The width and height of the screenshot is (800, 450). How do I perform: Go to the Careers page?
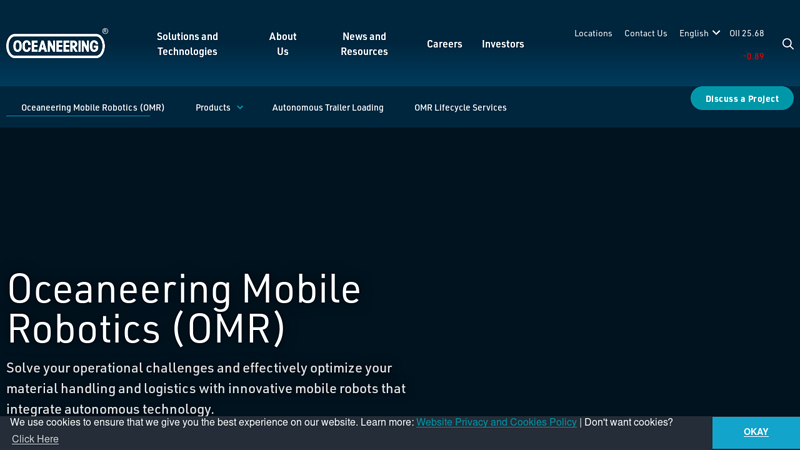click(444, 44)
